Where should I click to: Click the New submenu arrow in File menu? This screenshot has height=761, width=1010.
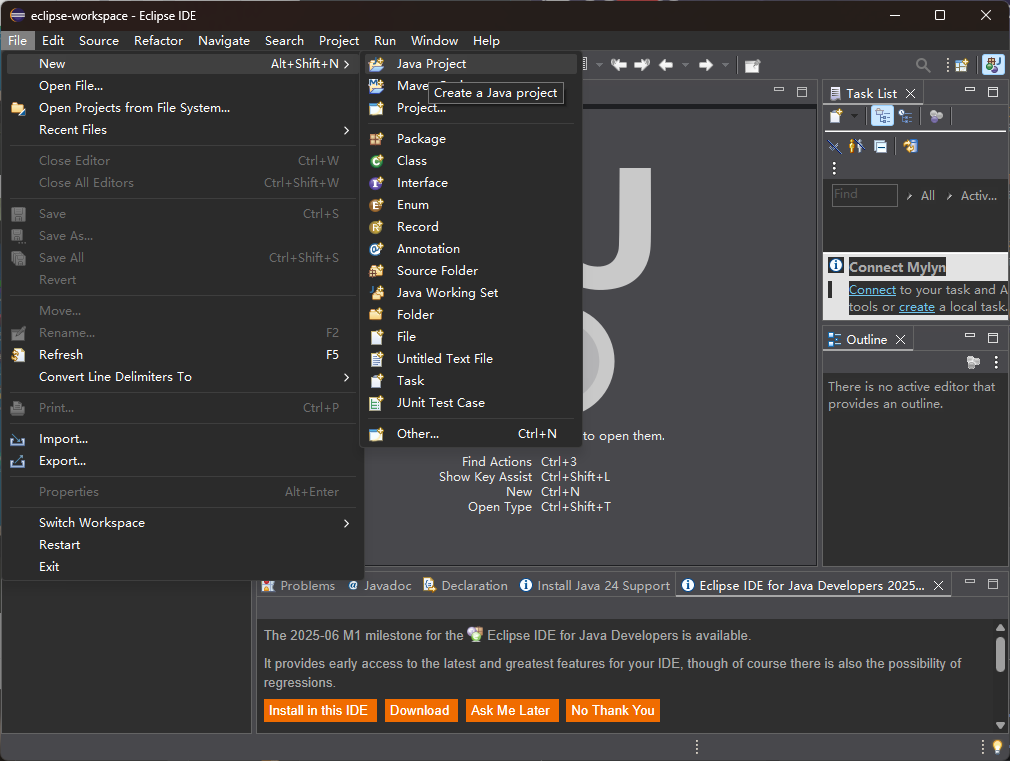346,64
